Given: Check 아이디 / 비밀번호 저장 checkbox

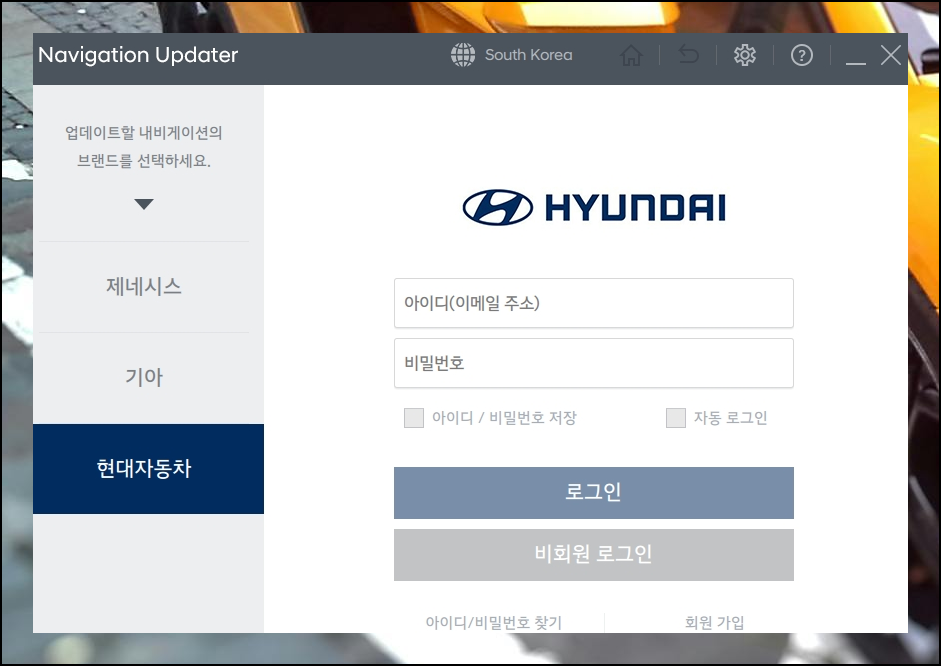Looking at the screenshot, I should [x=414, y=418].
